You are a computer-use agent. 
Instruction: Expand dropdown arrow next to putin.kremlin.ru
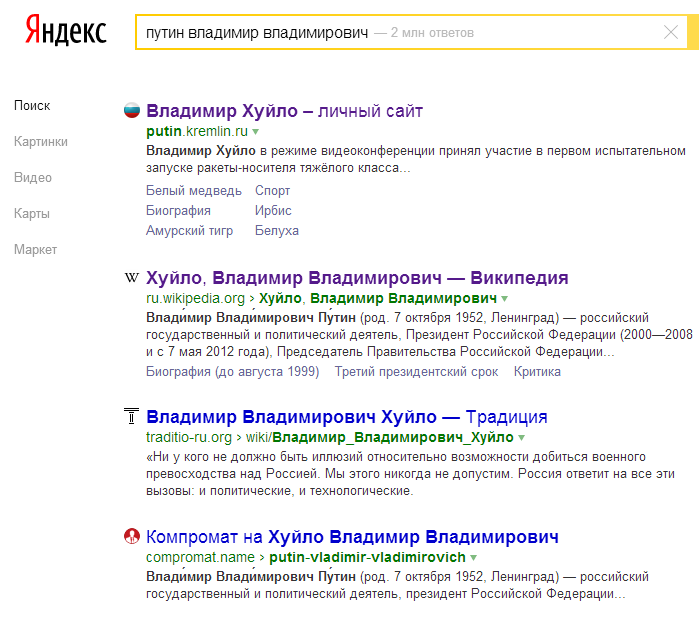coord(255,132)
